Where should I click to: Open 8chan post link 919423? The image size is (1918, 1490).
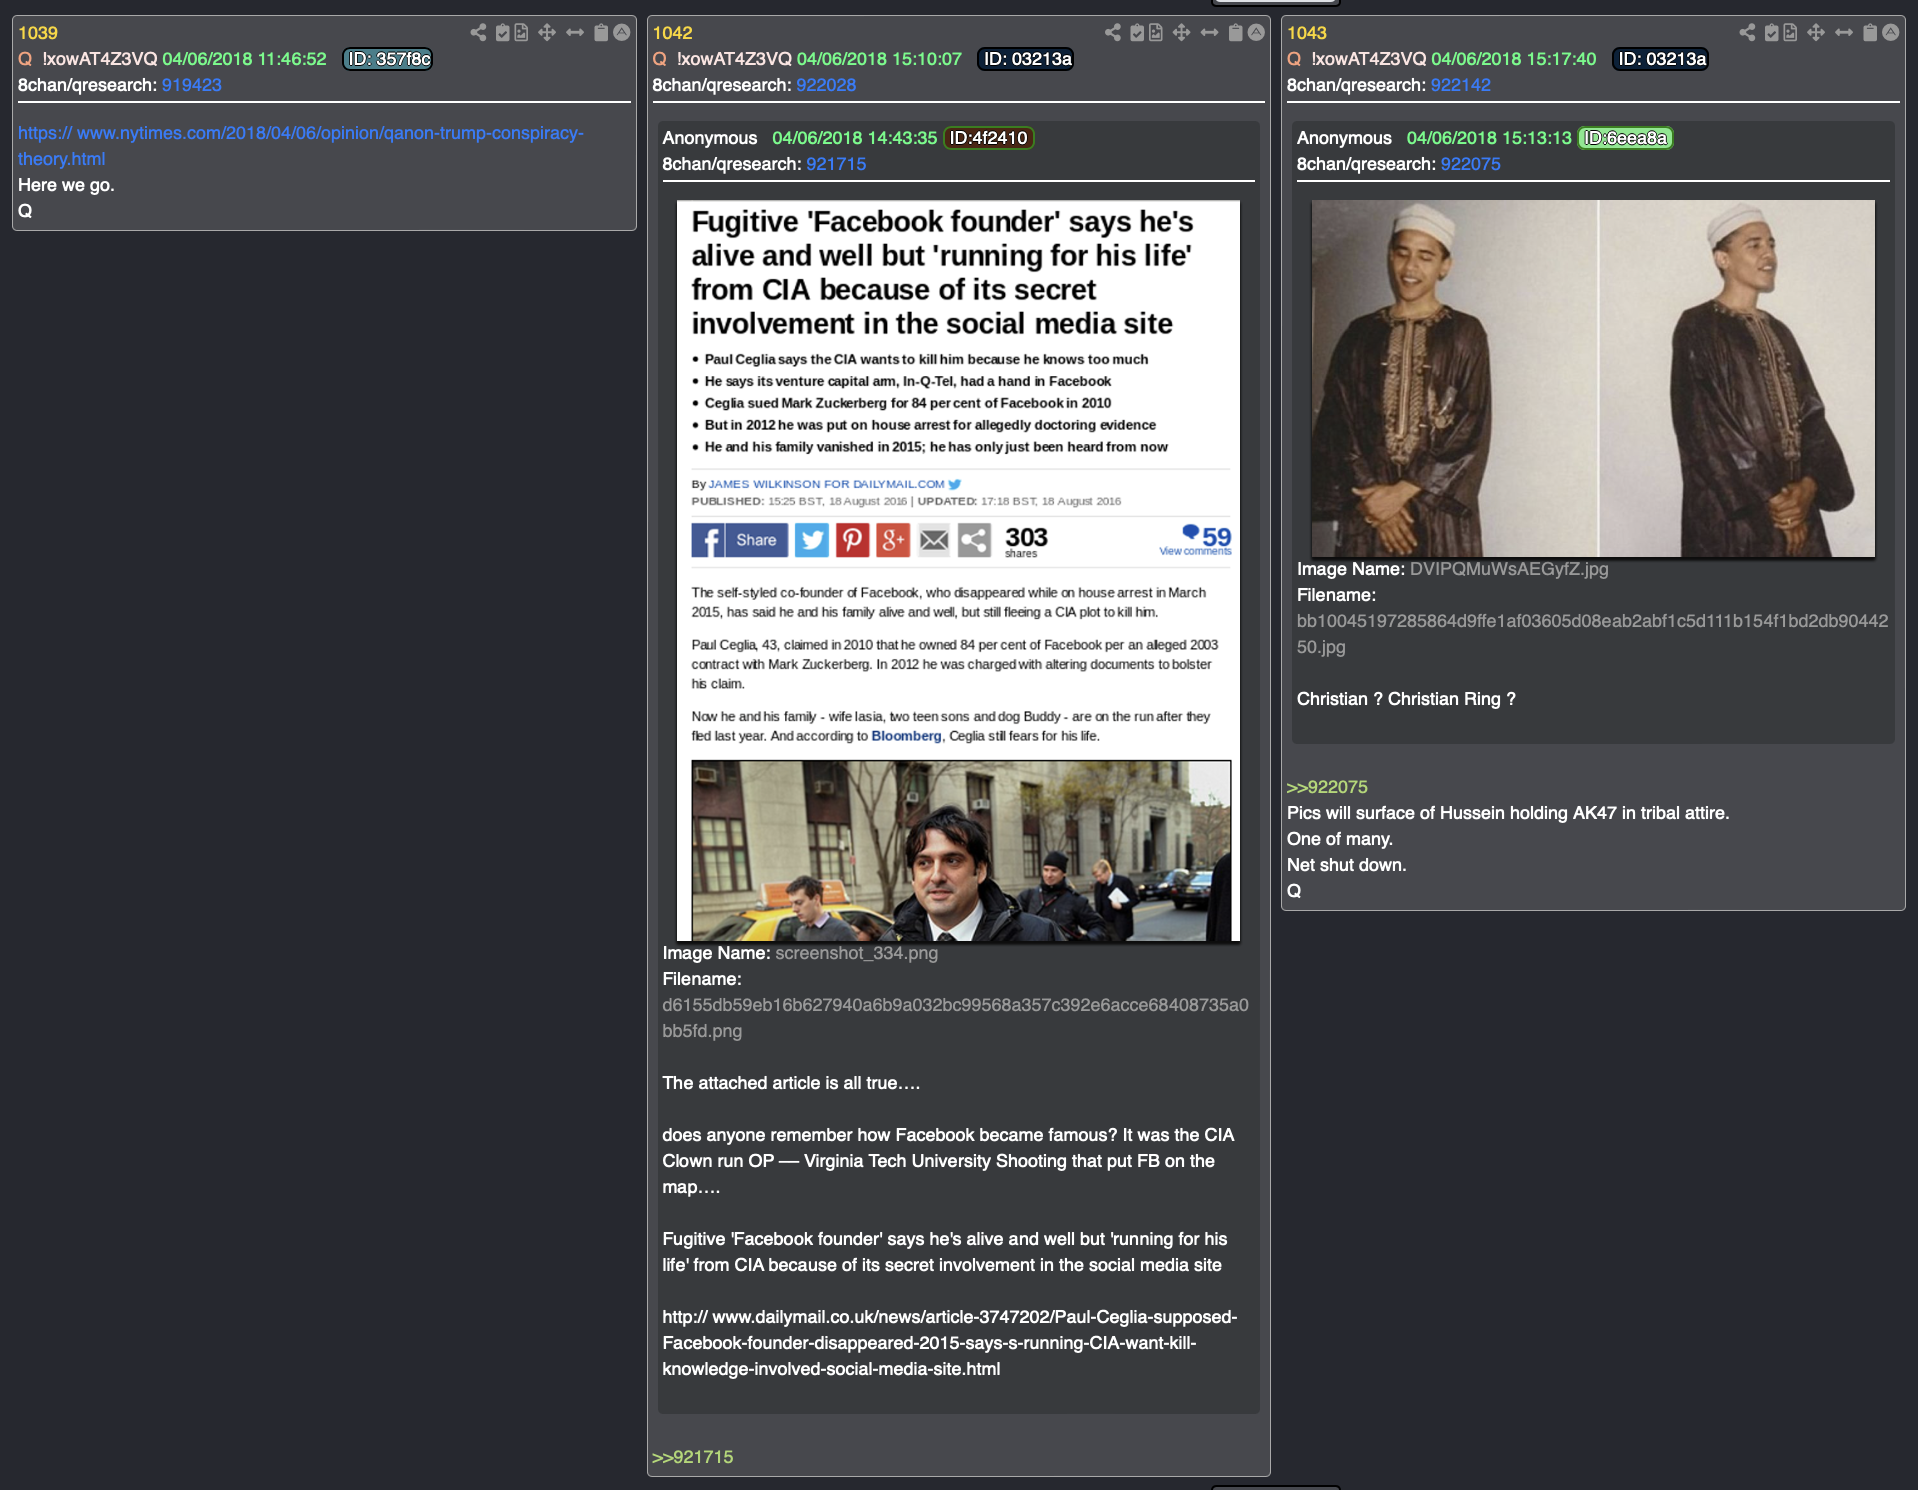(x=192, y=85)
